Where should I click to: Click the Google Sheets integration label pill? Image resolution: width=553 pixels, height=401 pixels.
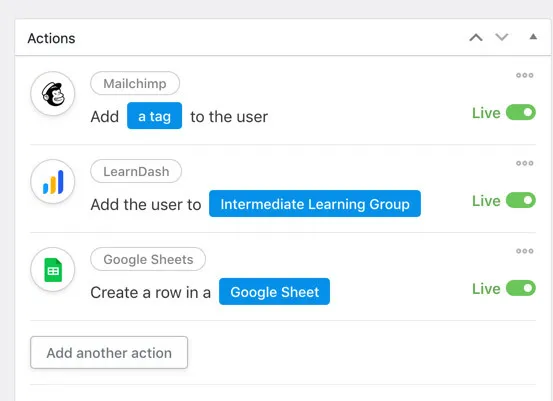(x=148, y=259)
